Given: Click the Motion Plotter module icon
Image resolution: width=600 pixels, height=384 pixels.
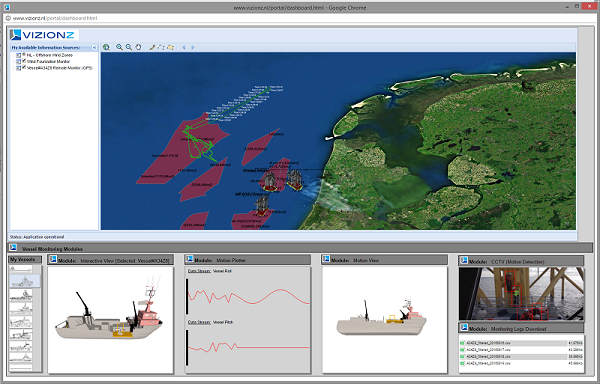Looking at the screenshot, I should pyautogui.click(x=189, y=260).
